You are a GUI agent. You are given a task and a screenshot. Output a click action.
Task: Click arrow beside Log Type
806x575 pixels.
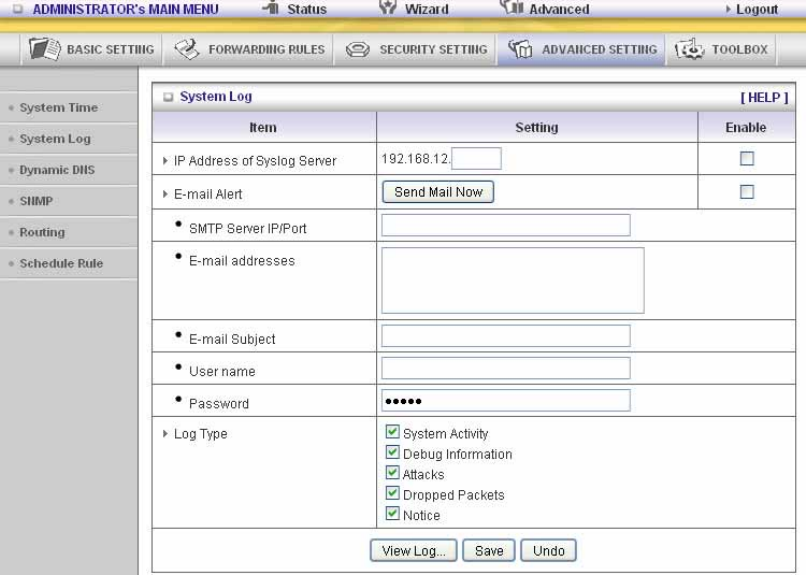point(165,434)
